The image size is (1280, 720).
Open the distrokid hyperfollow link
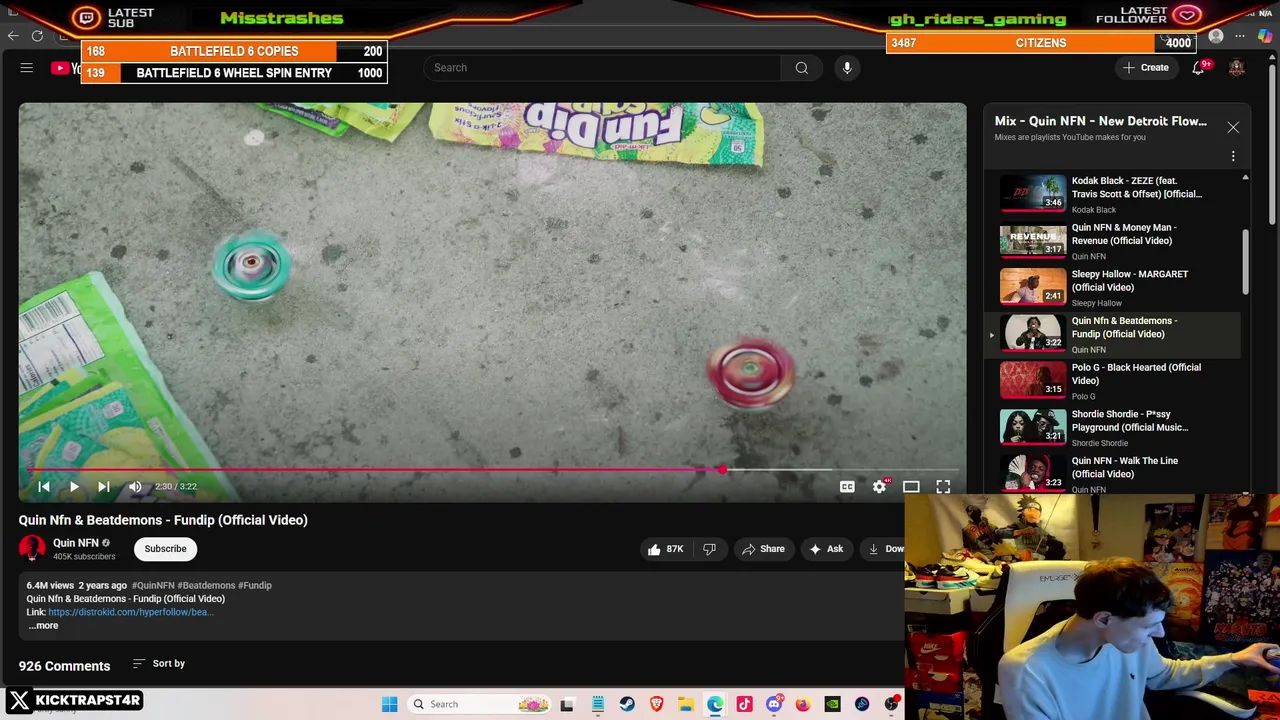tap(130, 612)
